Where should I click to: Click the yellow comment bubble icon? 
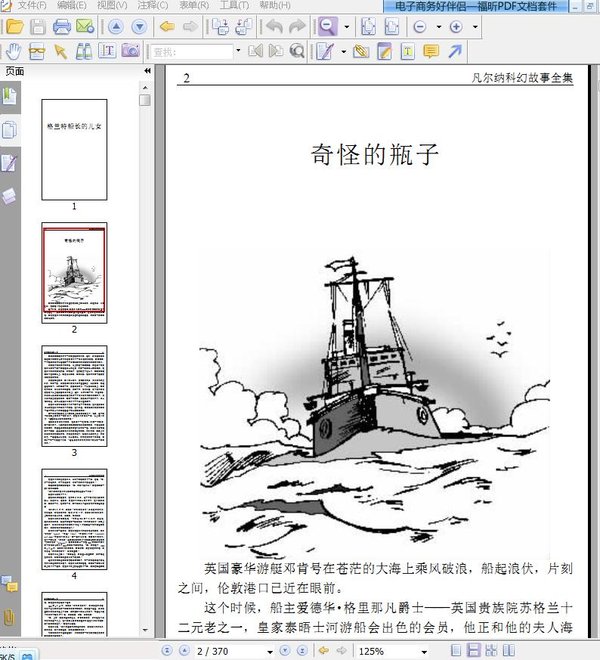pos(431,51)
